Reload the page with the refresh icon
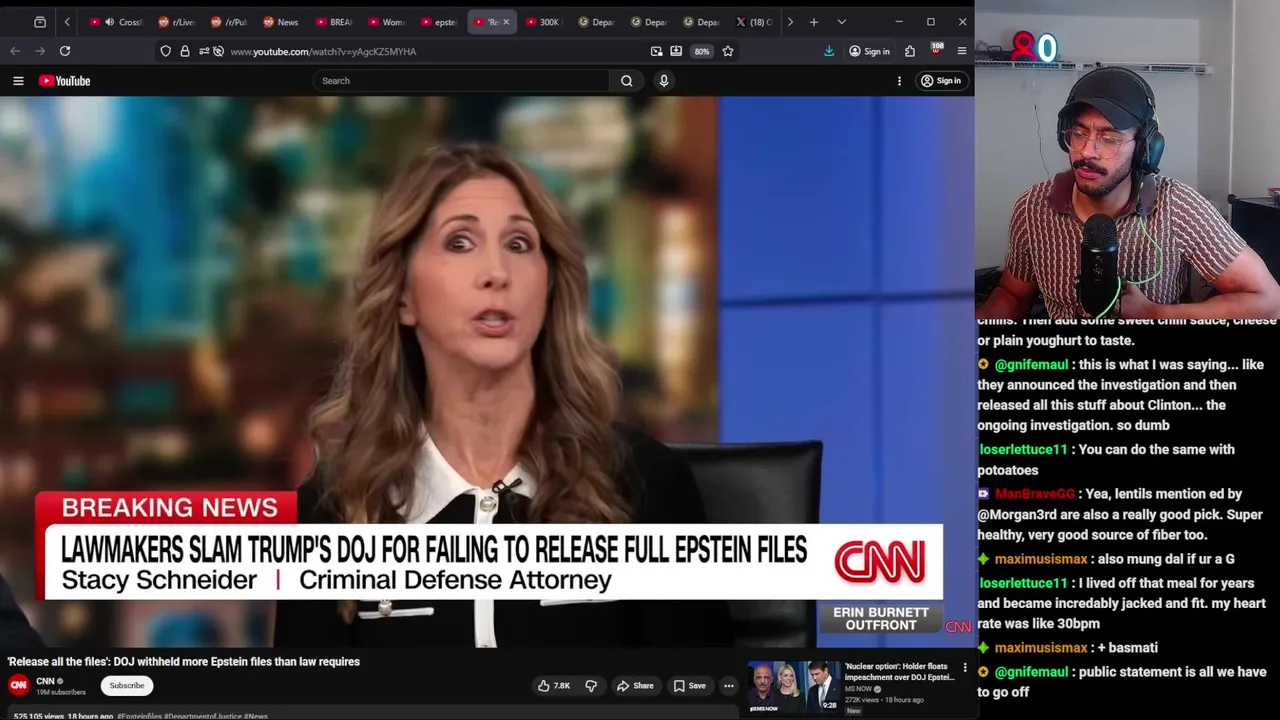The height and width of the screenshot is (720, 1280). pyautogui.click(x=65, y=51)
